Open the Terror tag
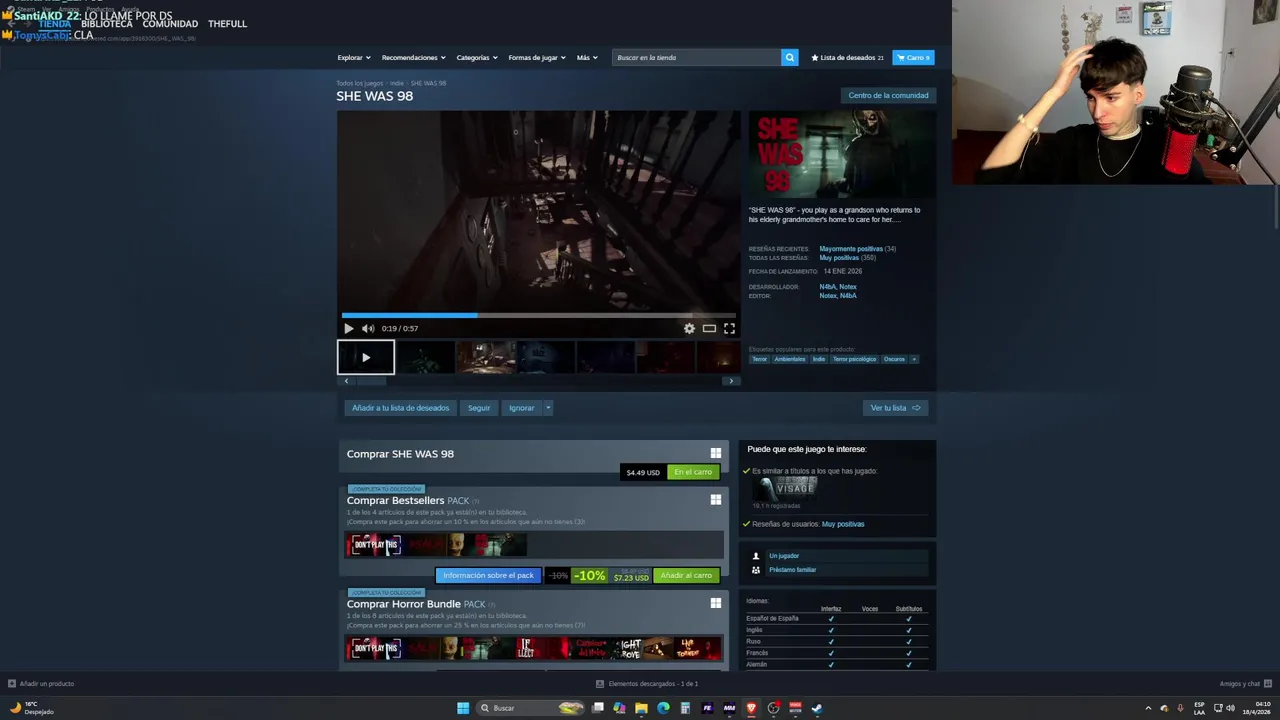1280x720 pixels. pyautogui.click(x=759, y=359)
